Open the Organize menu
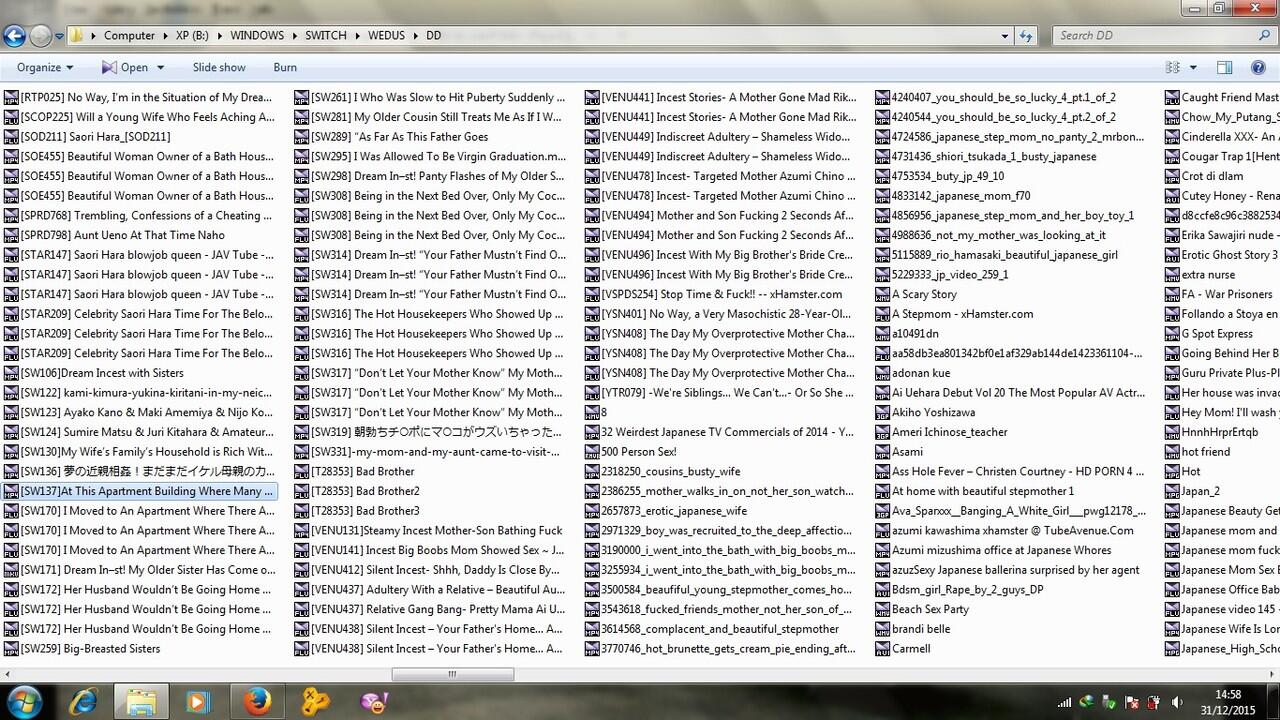Screen dimensions: 1280x720 tap(45, 68)
